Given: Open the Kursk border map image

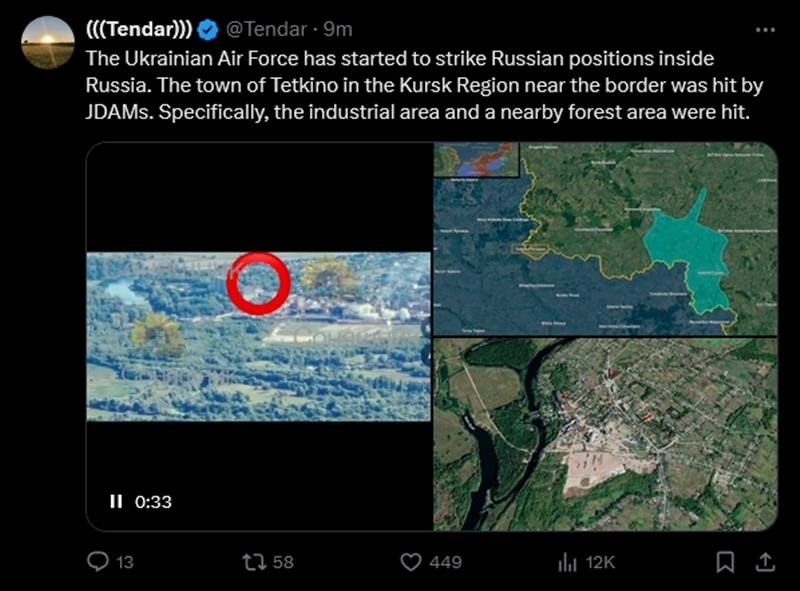Looking at the screenshot, I should pos(605,238).
